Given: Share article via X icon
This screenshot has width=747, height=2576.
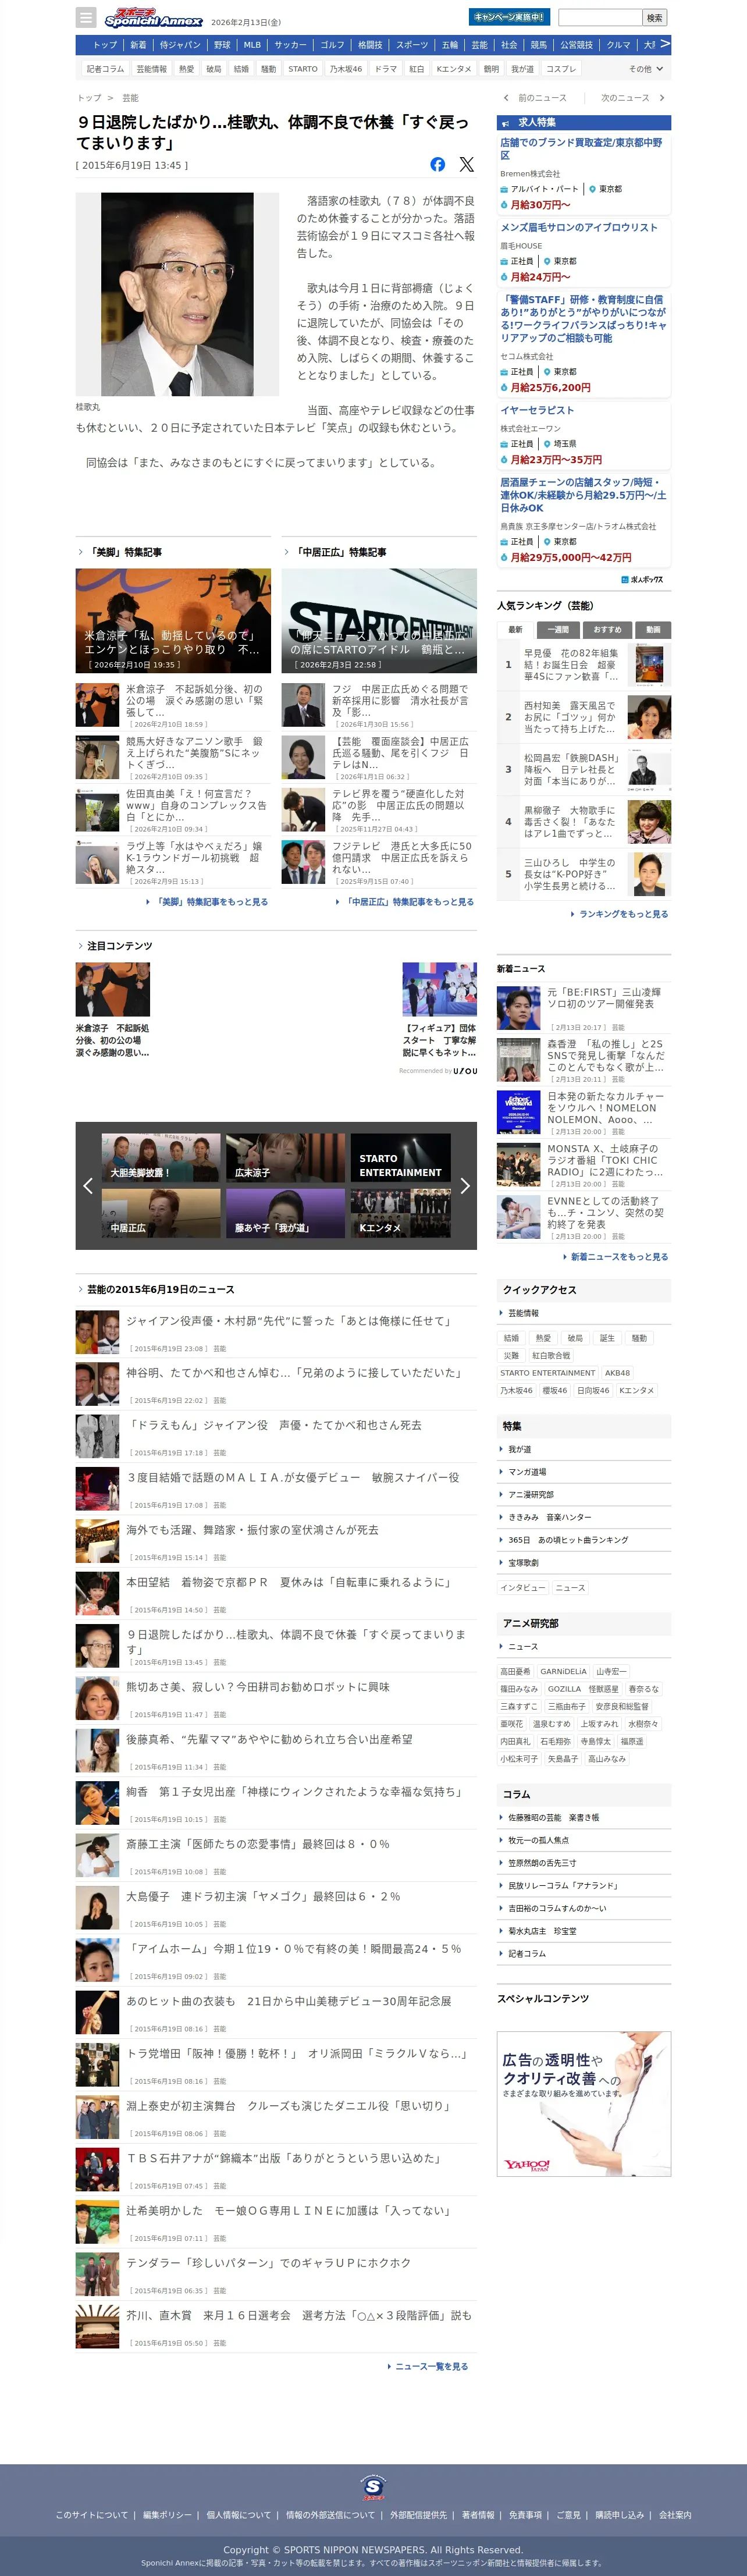Looking at the screenshot, I should click(467, 164).
